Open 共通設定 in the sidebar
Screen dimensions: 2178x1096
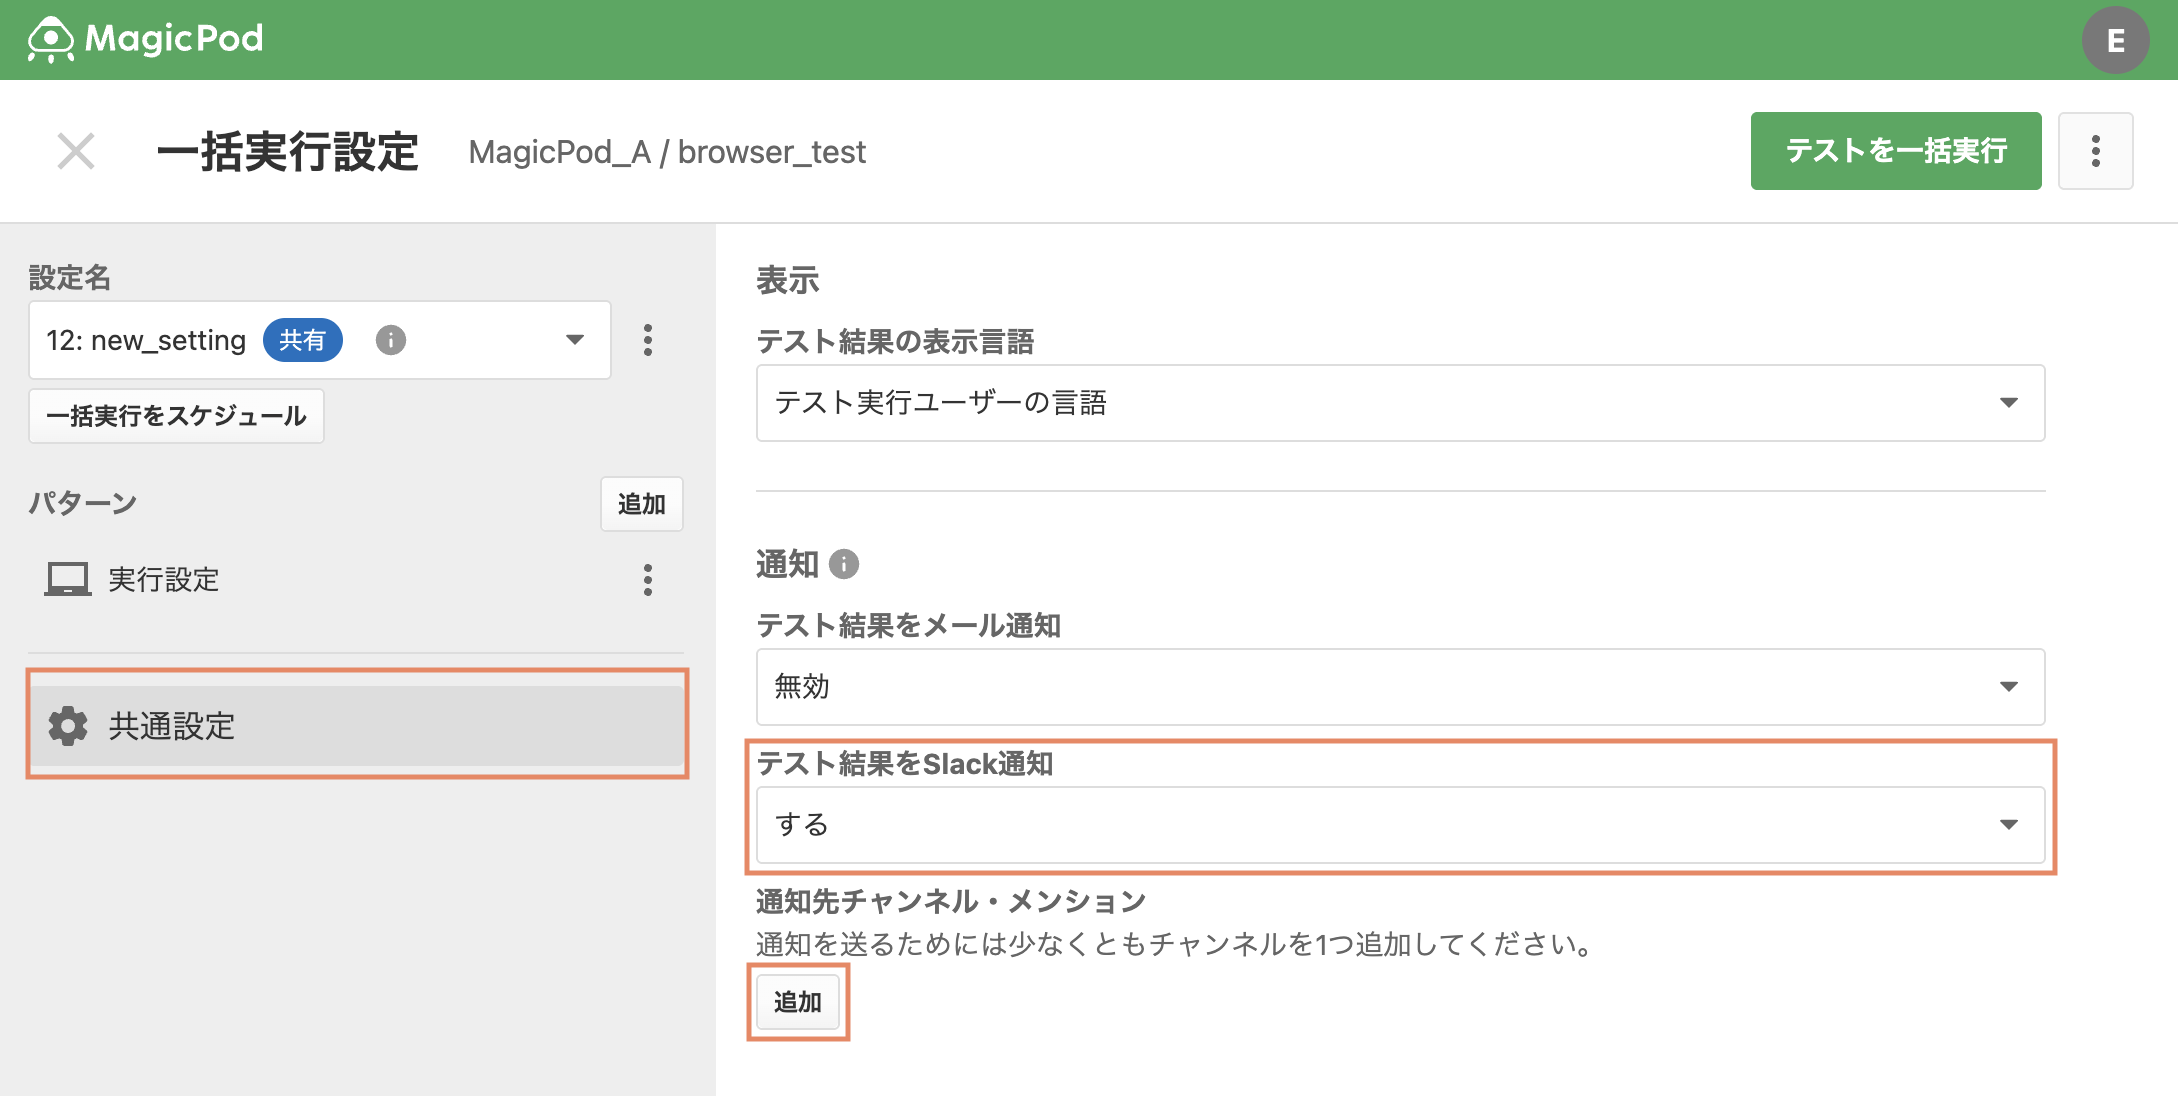tap(357, 725)
